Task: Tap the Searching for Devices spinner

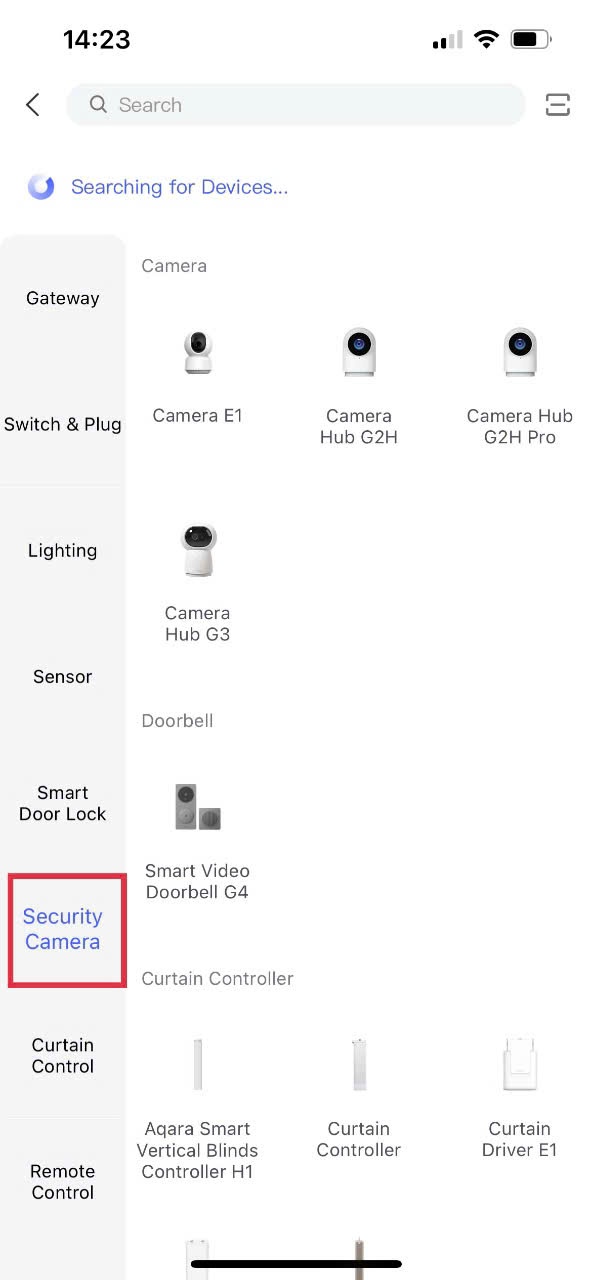Action: 41,187
